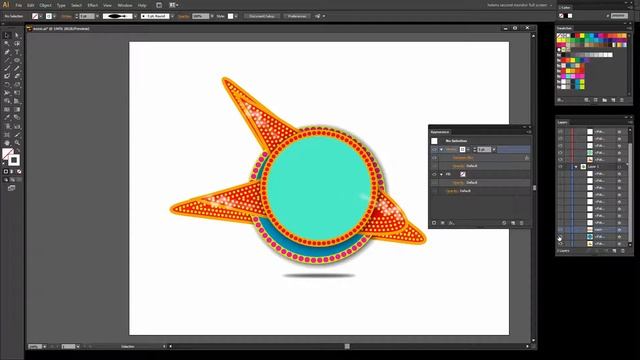640x360 pixels.
Task: Select the Type tool
Action: point(17,52)
